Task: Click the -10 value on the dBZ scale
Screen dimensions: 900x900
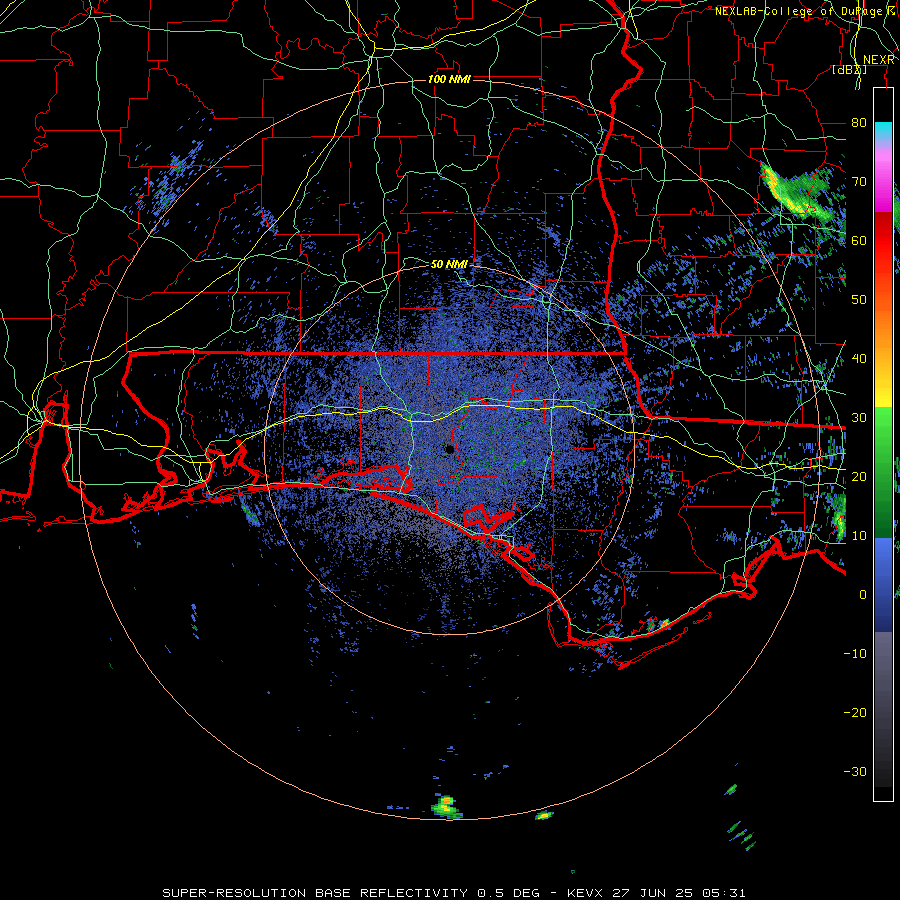Action: tap(855, 653)
